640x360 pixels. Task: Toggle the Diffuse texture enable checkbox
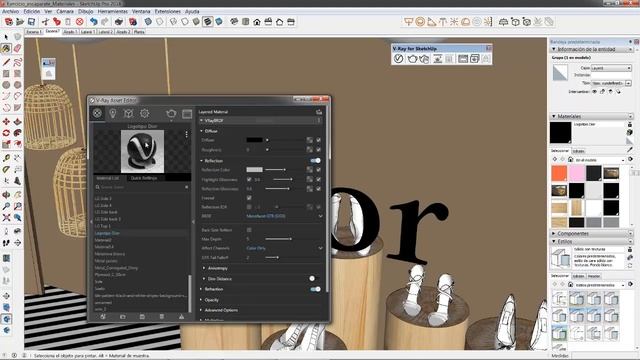pyautogui.click(x=318, y=140)
